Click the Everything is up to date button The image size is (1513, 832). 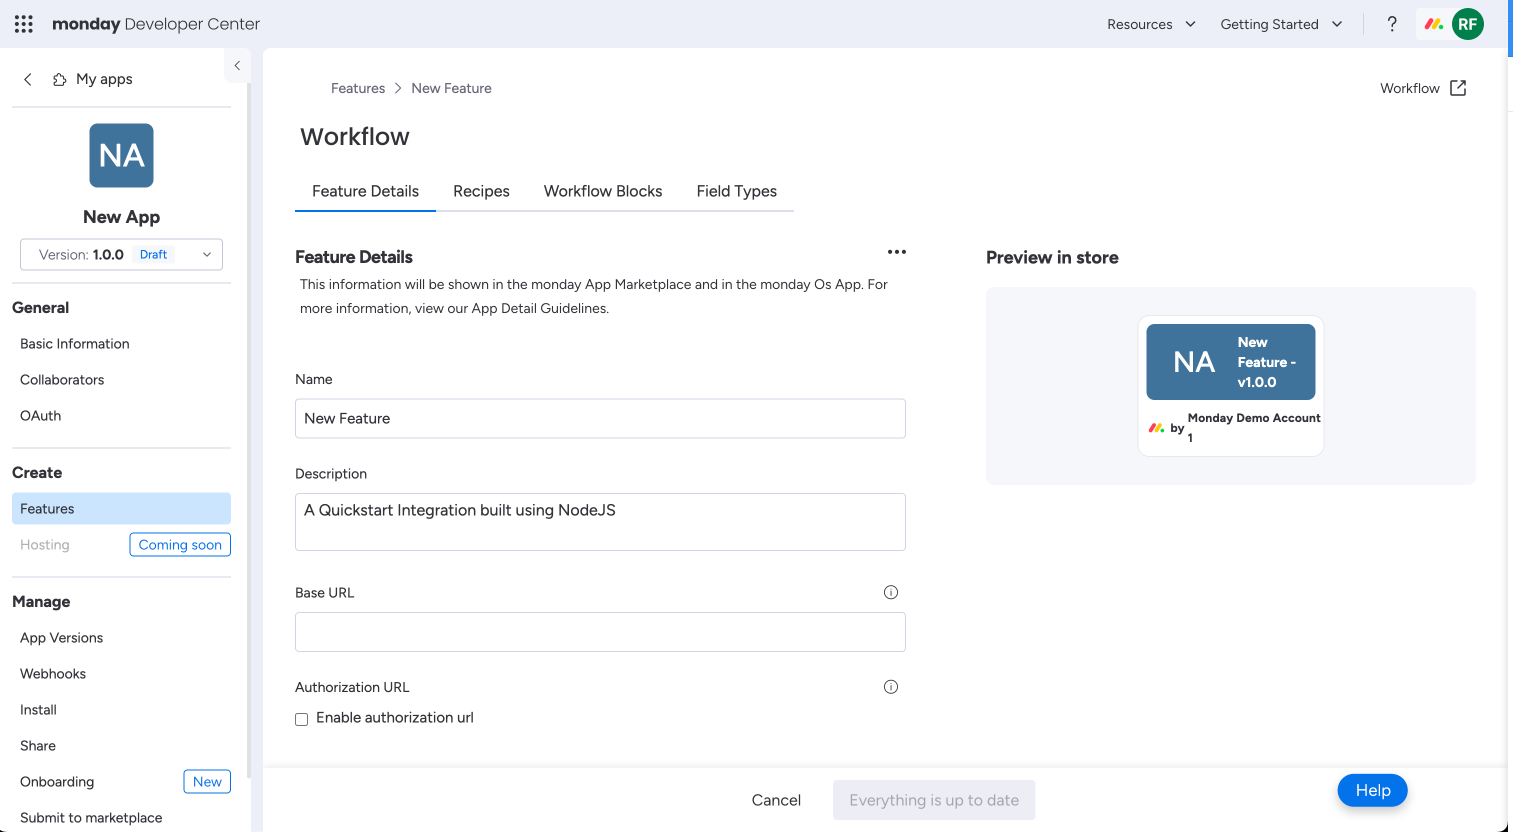coord(934,800)
